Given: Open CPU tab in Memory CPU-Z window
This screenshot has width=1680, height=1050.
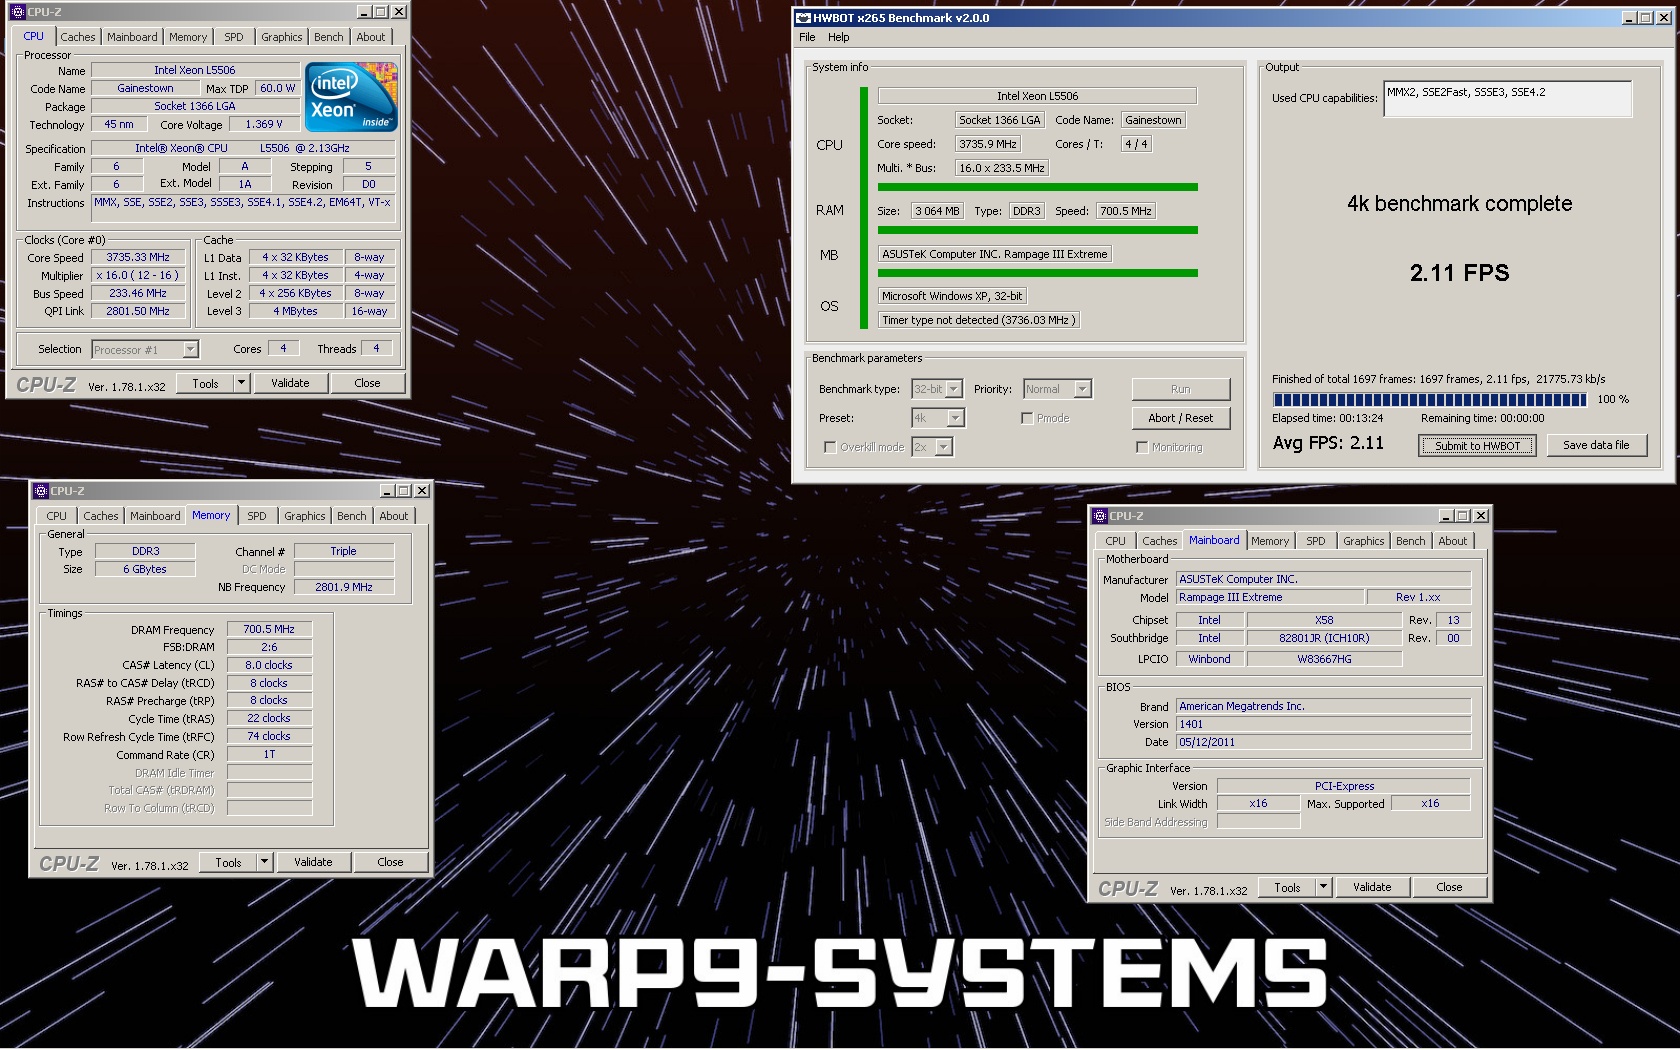Looking at the screenshot, I should click(x=57, y=516).
